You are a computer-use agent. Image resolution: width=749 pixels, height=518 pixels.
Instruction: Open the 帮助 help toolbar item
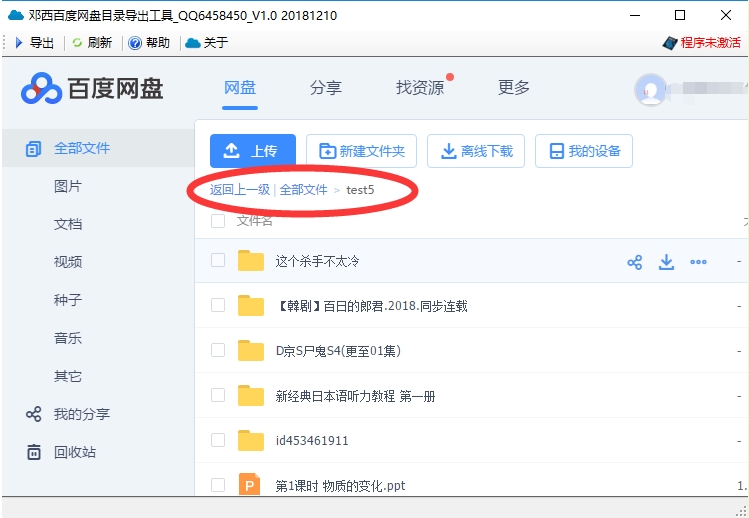(x=150, y=43)
